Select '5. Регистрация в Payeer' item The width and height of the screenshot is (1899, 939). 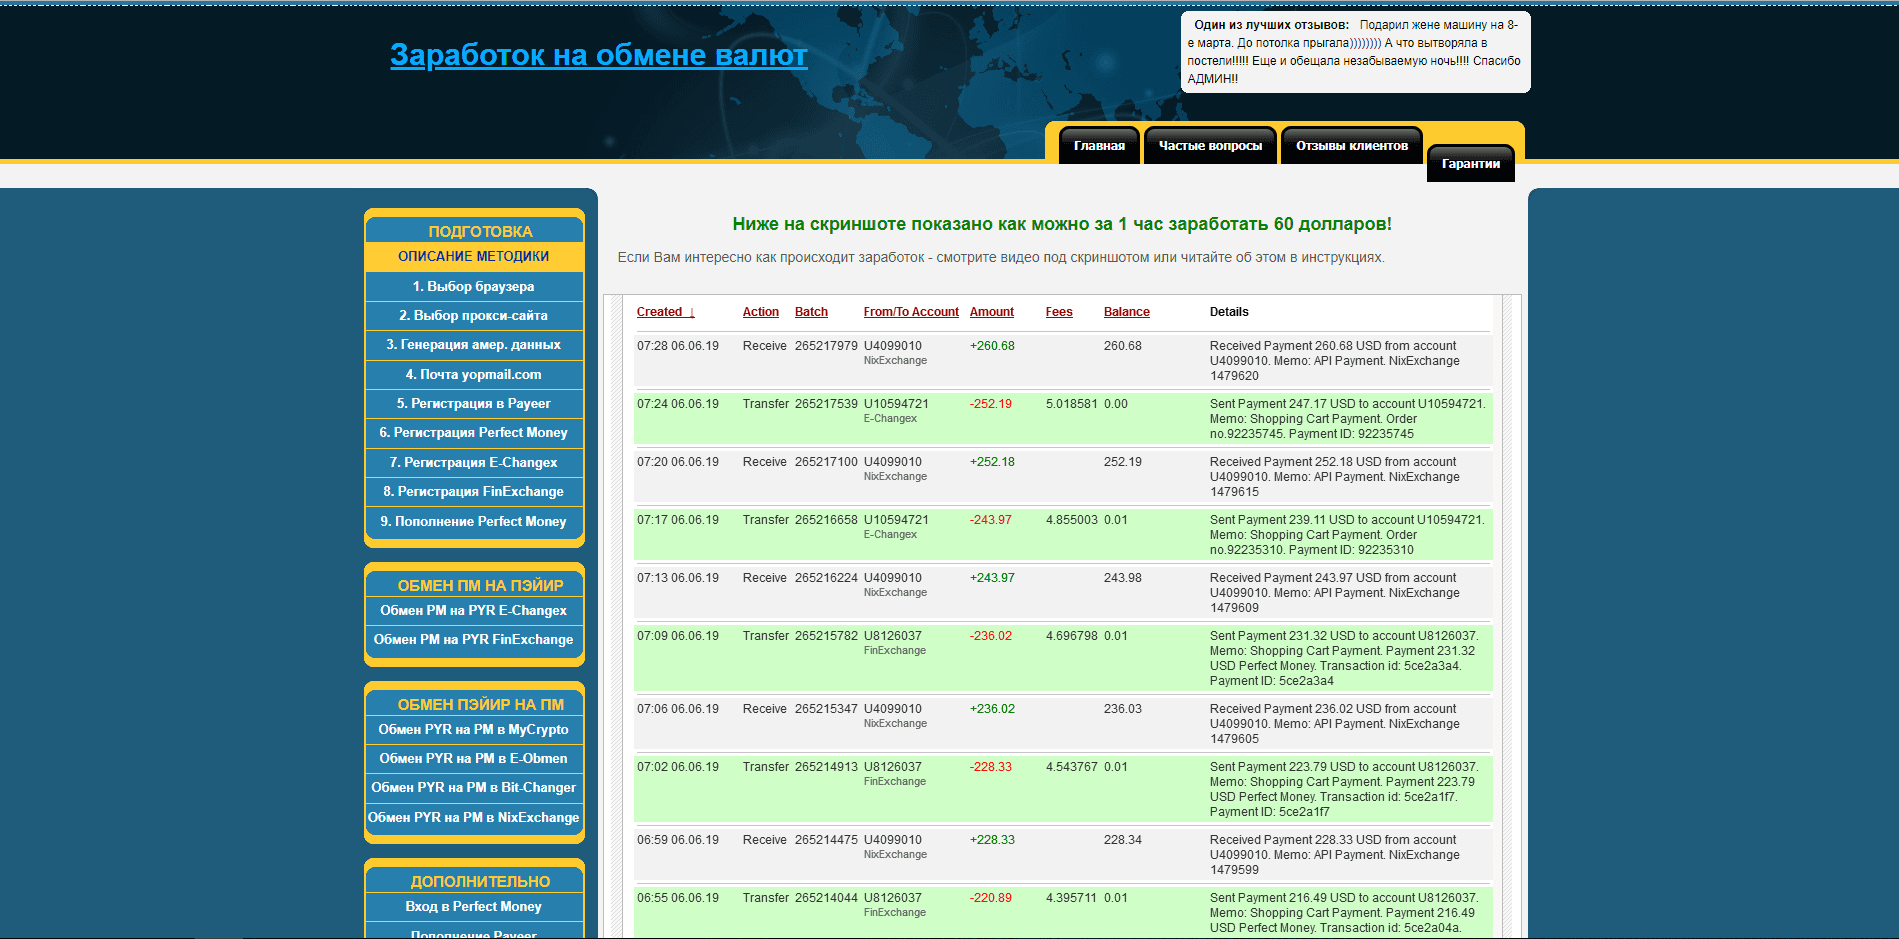pos(473,404)
